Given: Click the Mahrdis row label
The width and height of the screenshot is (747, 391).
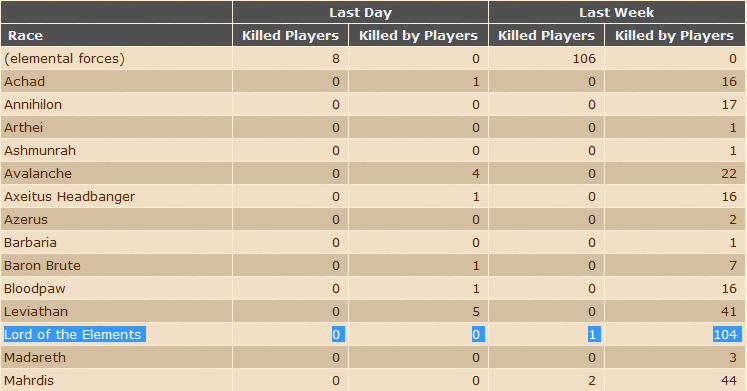Looking at the screenshot, I should [x=29, y=381].
